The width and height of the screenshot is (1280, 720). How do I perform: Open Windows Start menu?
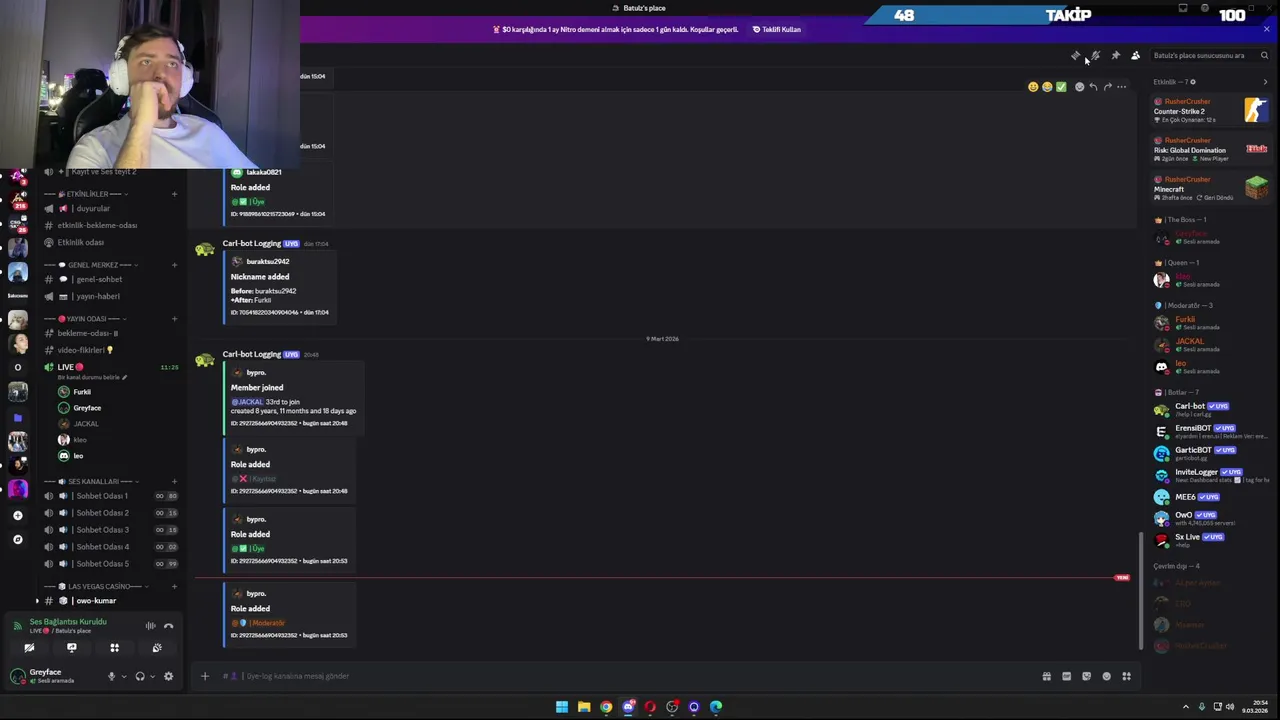[562, 707]
